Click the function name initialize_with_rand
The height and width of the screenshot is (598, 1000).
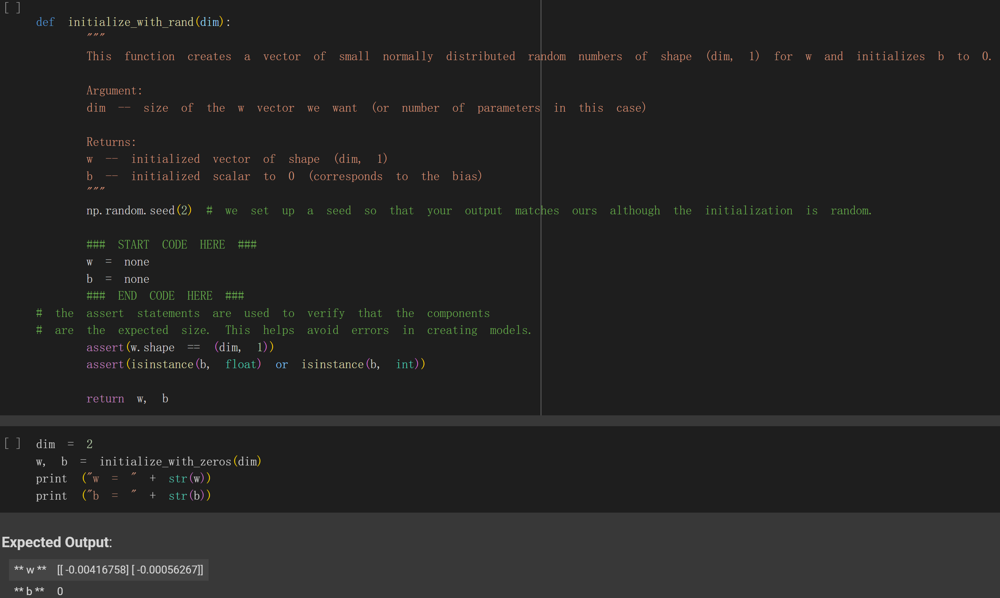click(x=131, y=22)
